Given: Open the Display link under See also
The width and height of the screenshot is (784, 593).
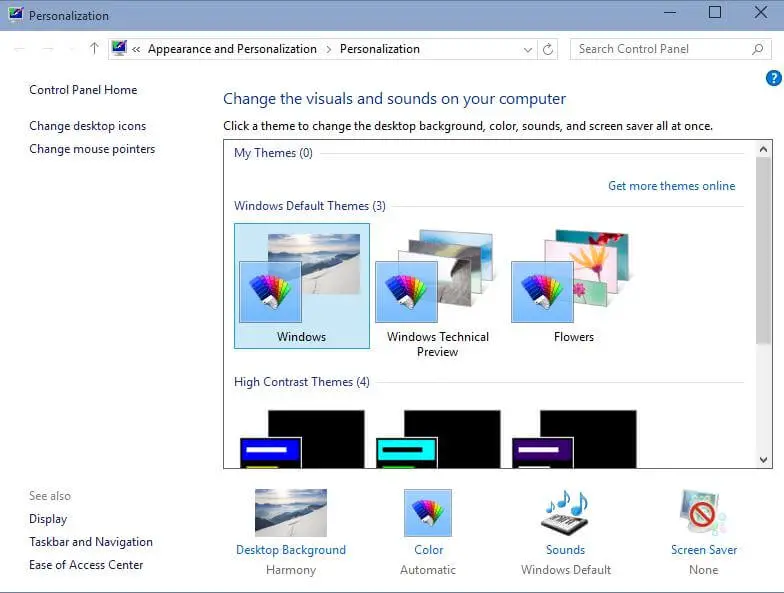Looking at the screenshot, I should 48,519.
